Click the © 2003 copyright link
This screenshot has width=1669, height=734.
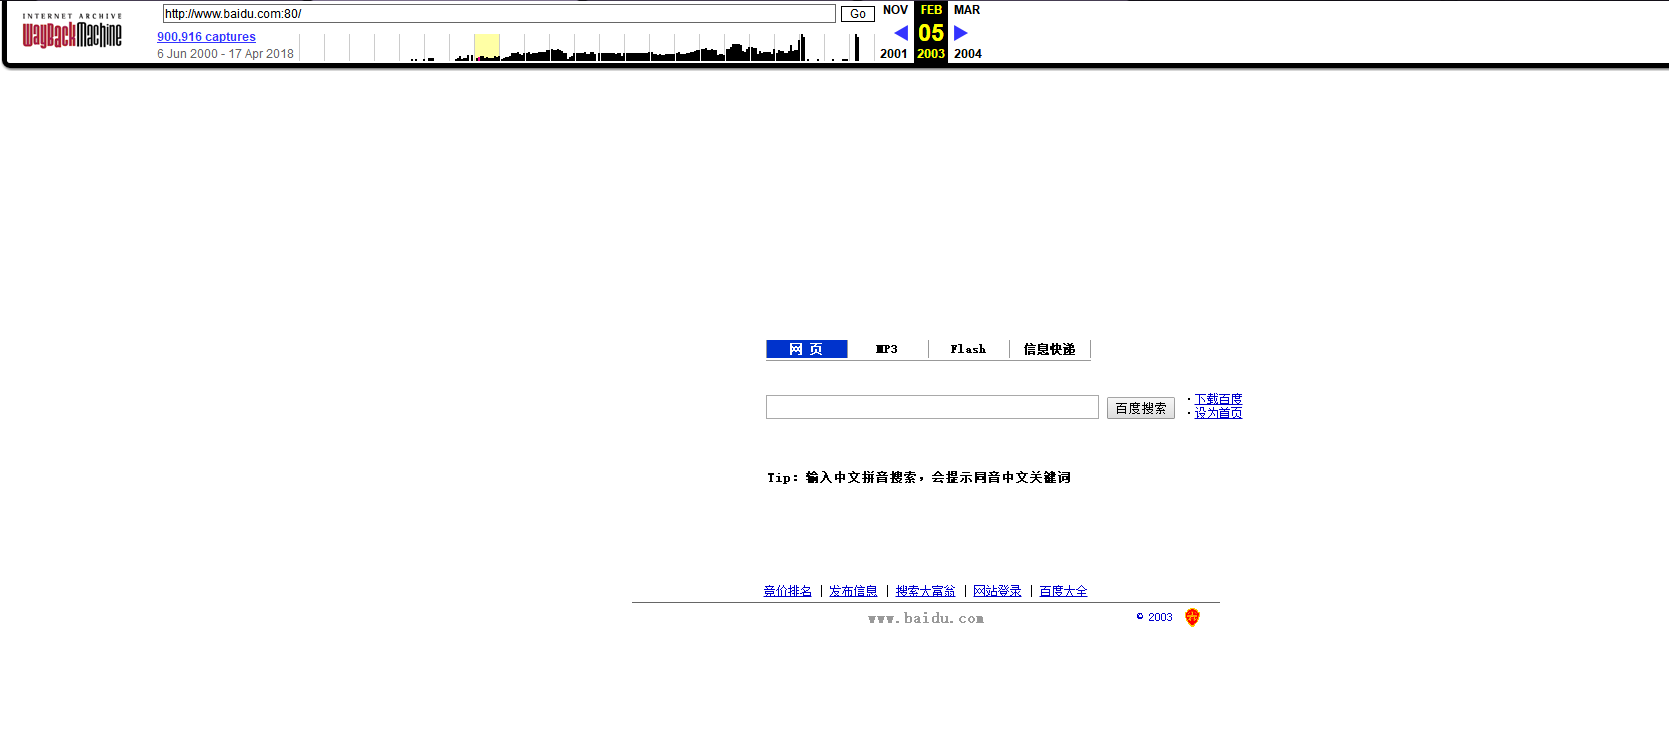click(x=1154, y=617)
